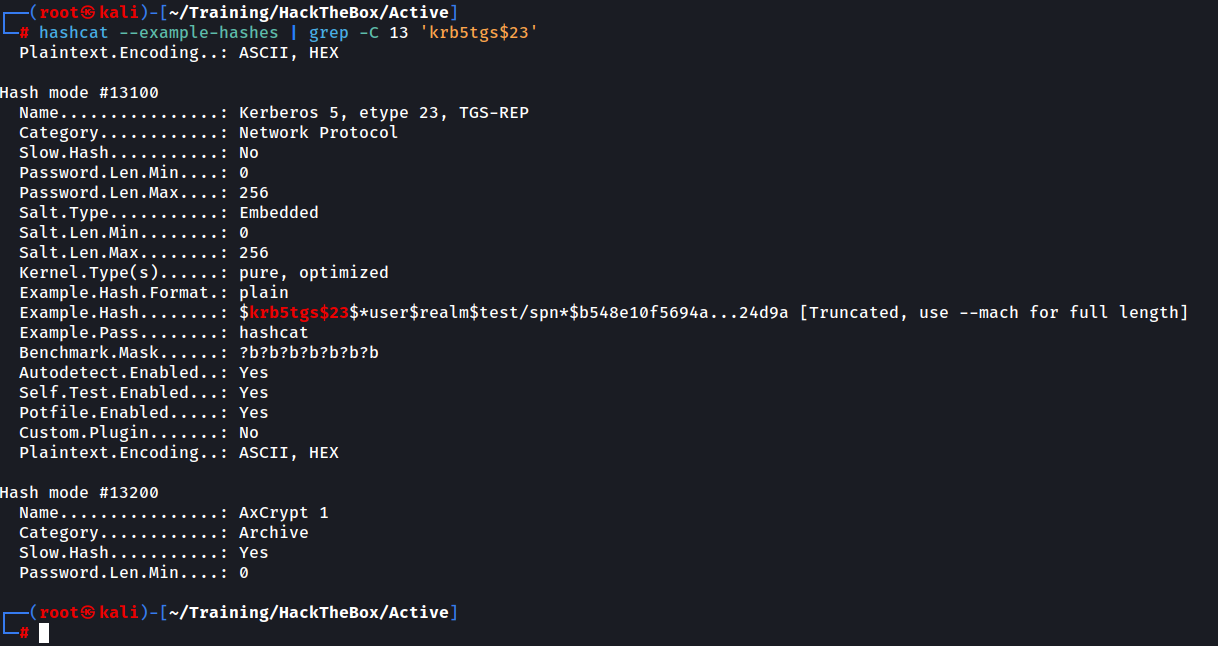The height and width of the screenshot is (646, 1218).
Task: Click the Kali skull symbol in top prompt
Action: pos(88,12)
